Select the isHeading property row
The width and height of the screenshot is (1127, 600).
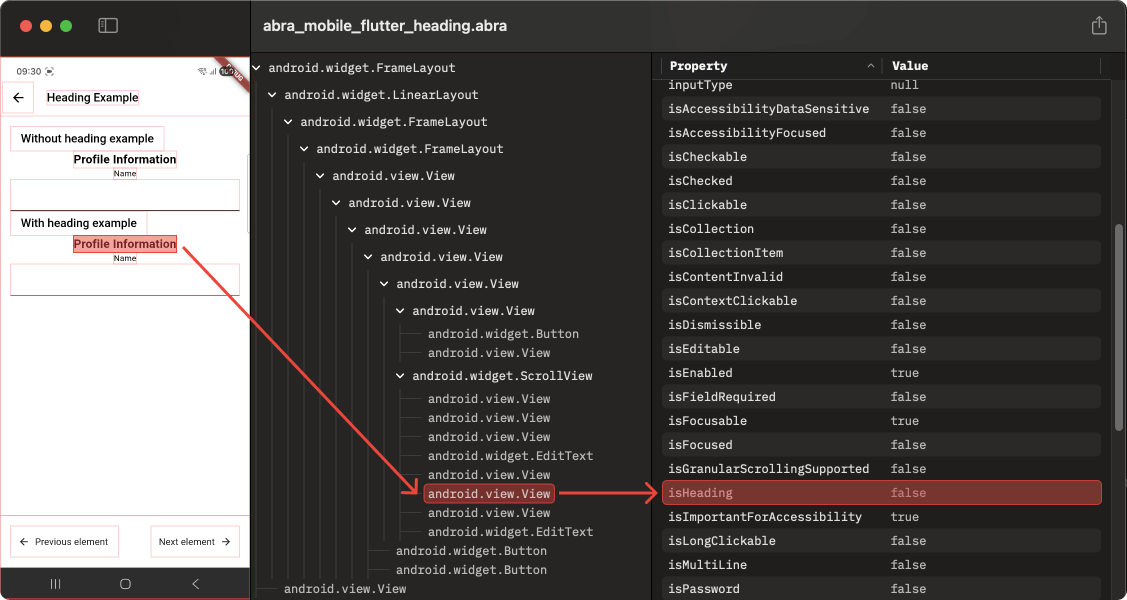[x=880, y=492]
